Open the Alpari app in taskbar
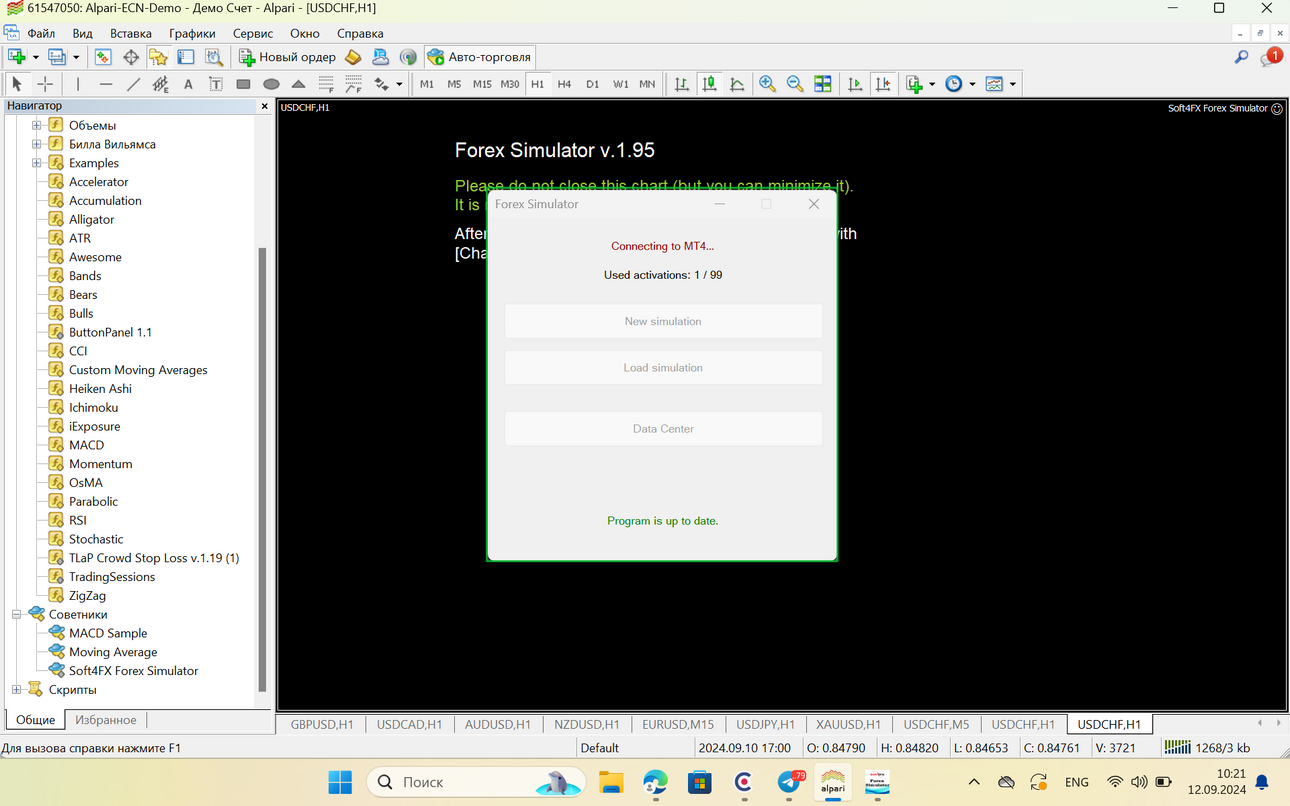Screen dimensions: 1290x806 tap(833, 782)
